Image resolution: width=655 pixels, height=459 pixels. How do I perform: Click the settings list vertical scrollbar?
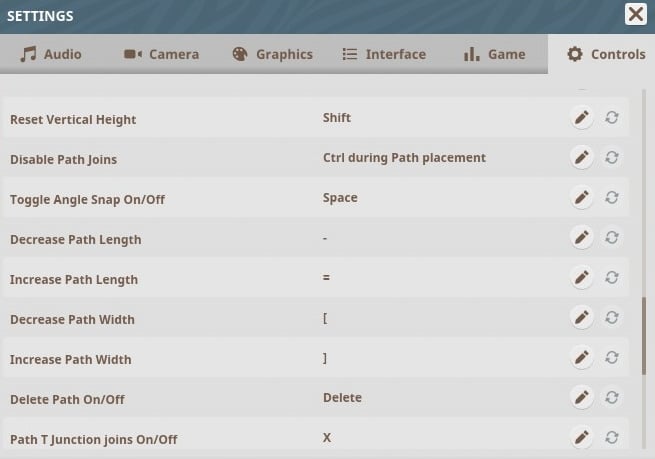(x=644, y=335)
